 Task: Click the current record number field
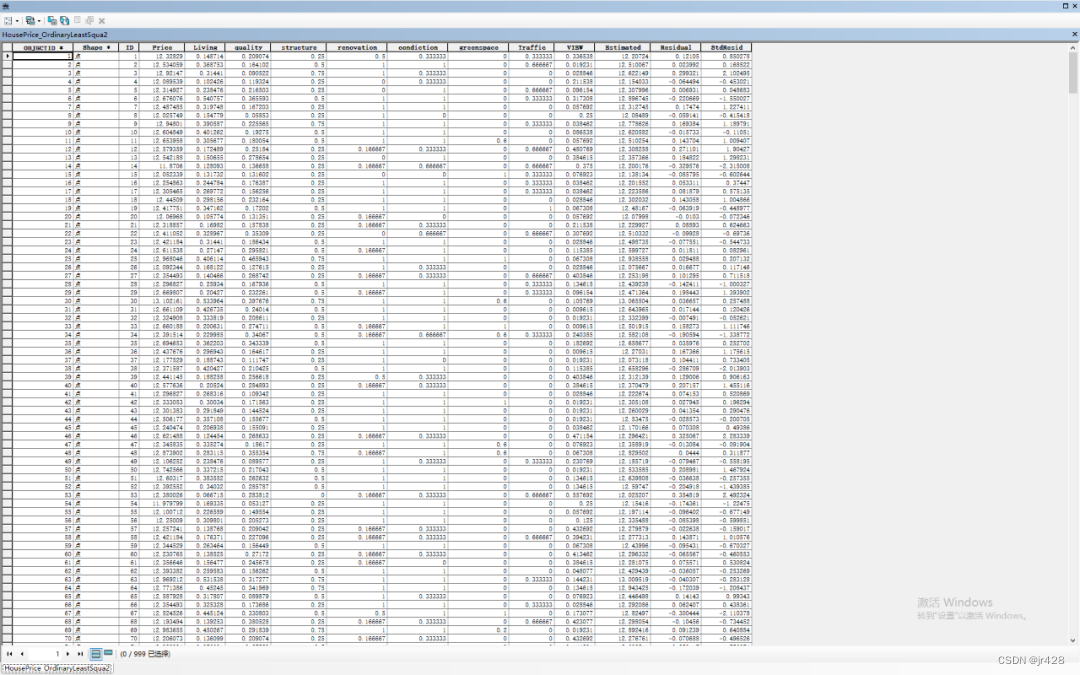tap(45, 654)
